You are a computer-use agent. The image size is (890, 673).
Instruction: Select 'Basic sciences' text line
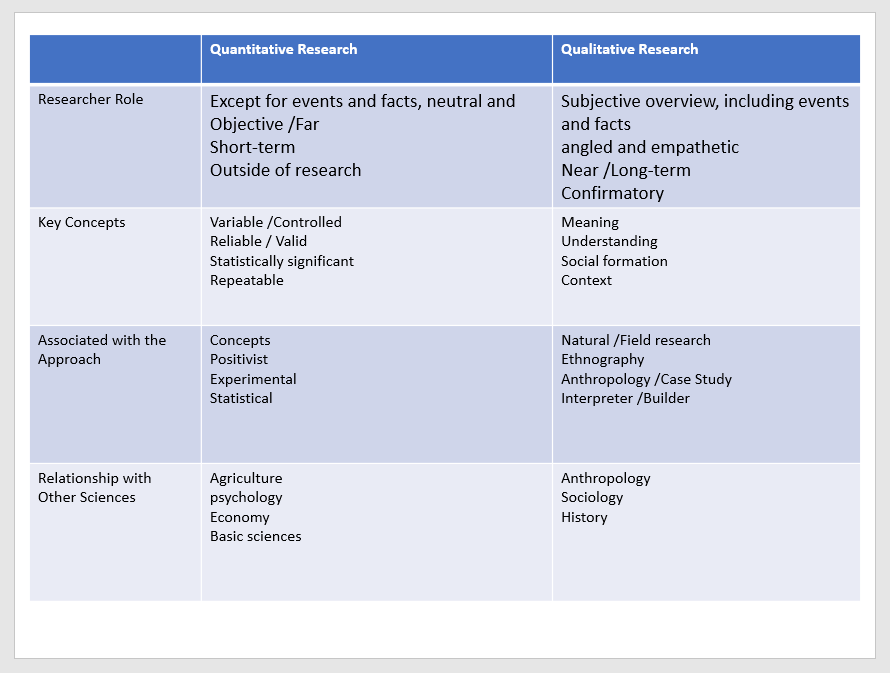[x=255, y=536]
